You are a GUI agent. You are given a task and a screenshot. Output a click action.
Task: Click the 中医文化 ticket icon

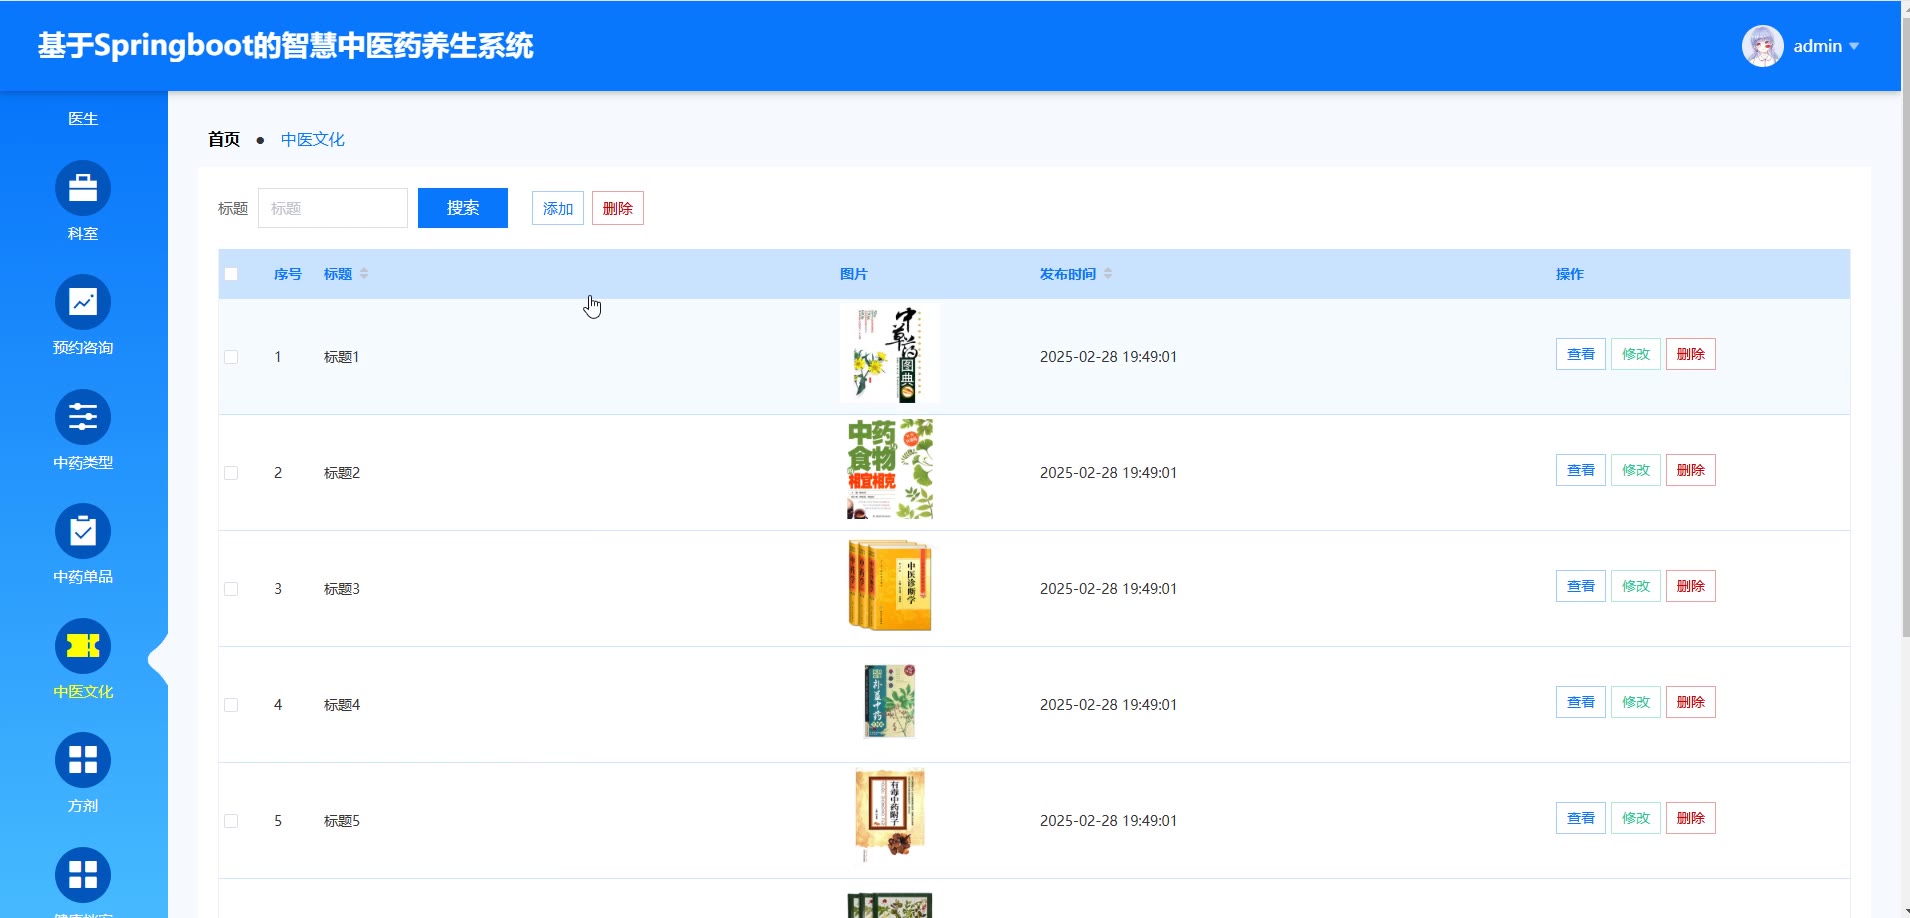(83, 646)
